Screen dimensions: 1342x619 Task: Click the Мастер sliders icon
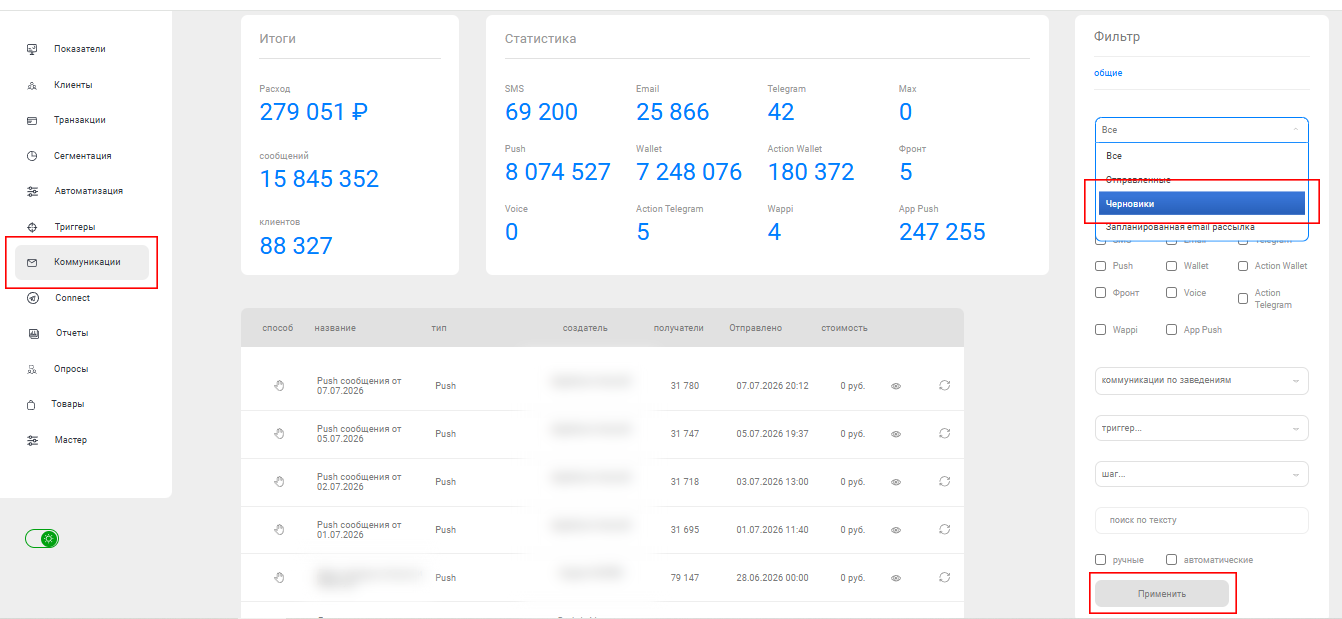(32, 440)
